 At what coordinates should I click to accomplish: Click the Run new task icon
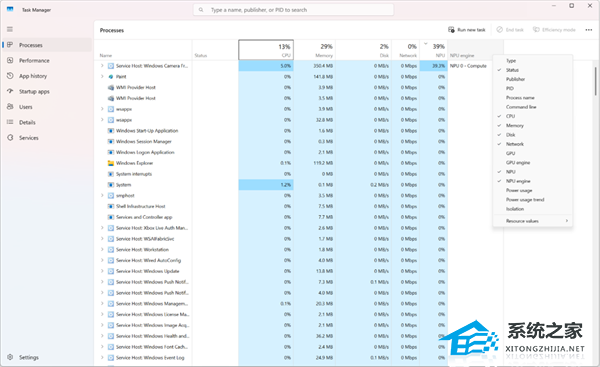click(451, 29)
